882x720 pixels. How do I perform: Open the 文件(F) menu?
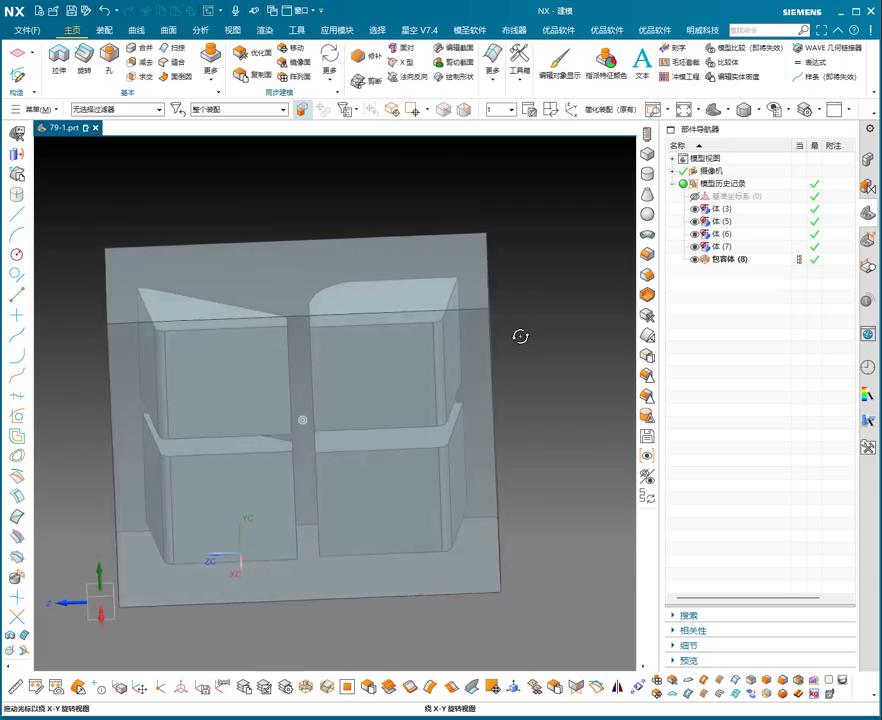click(27, 30)
